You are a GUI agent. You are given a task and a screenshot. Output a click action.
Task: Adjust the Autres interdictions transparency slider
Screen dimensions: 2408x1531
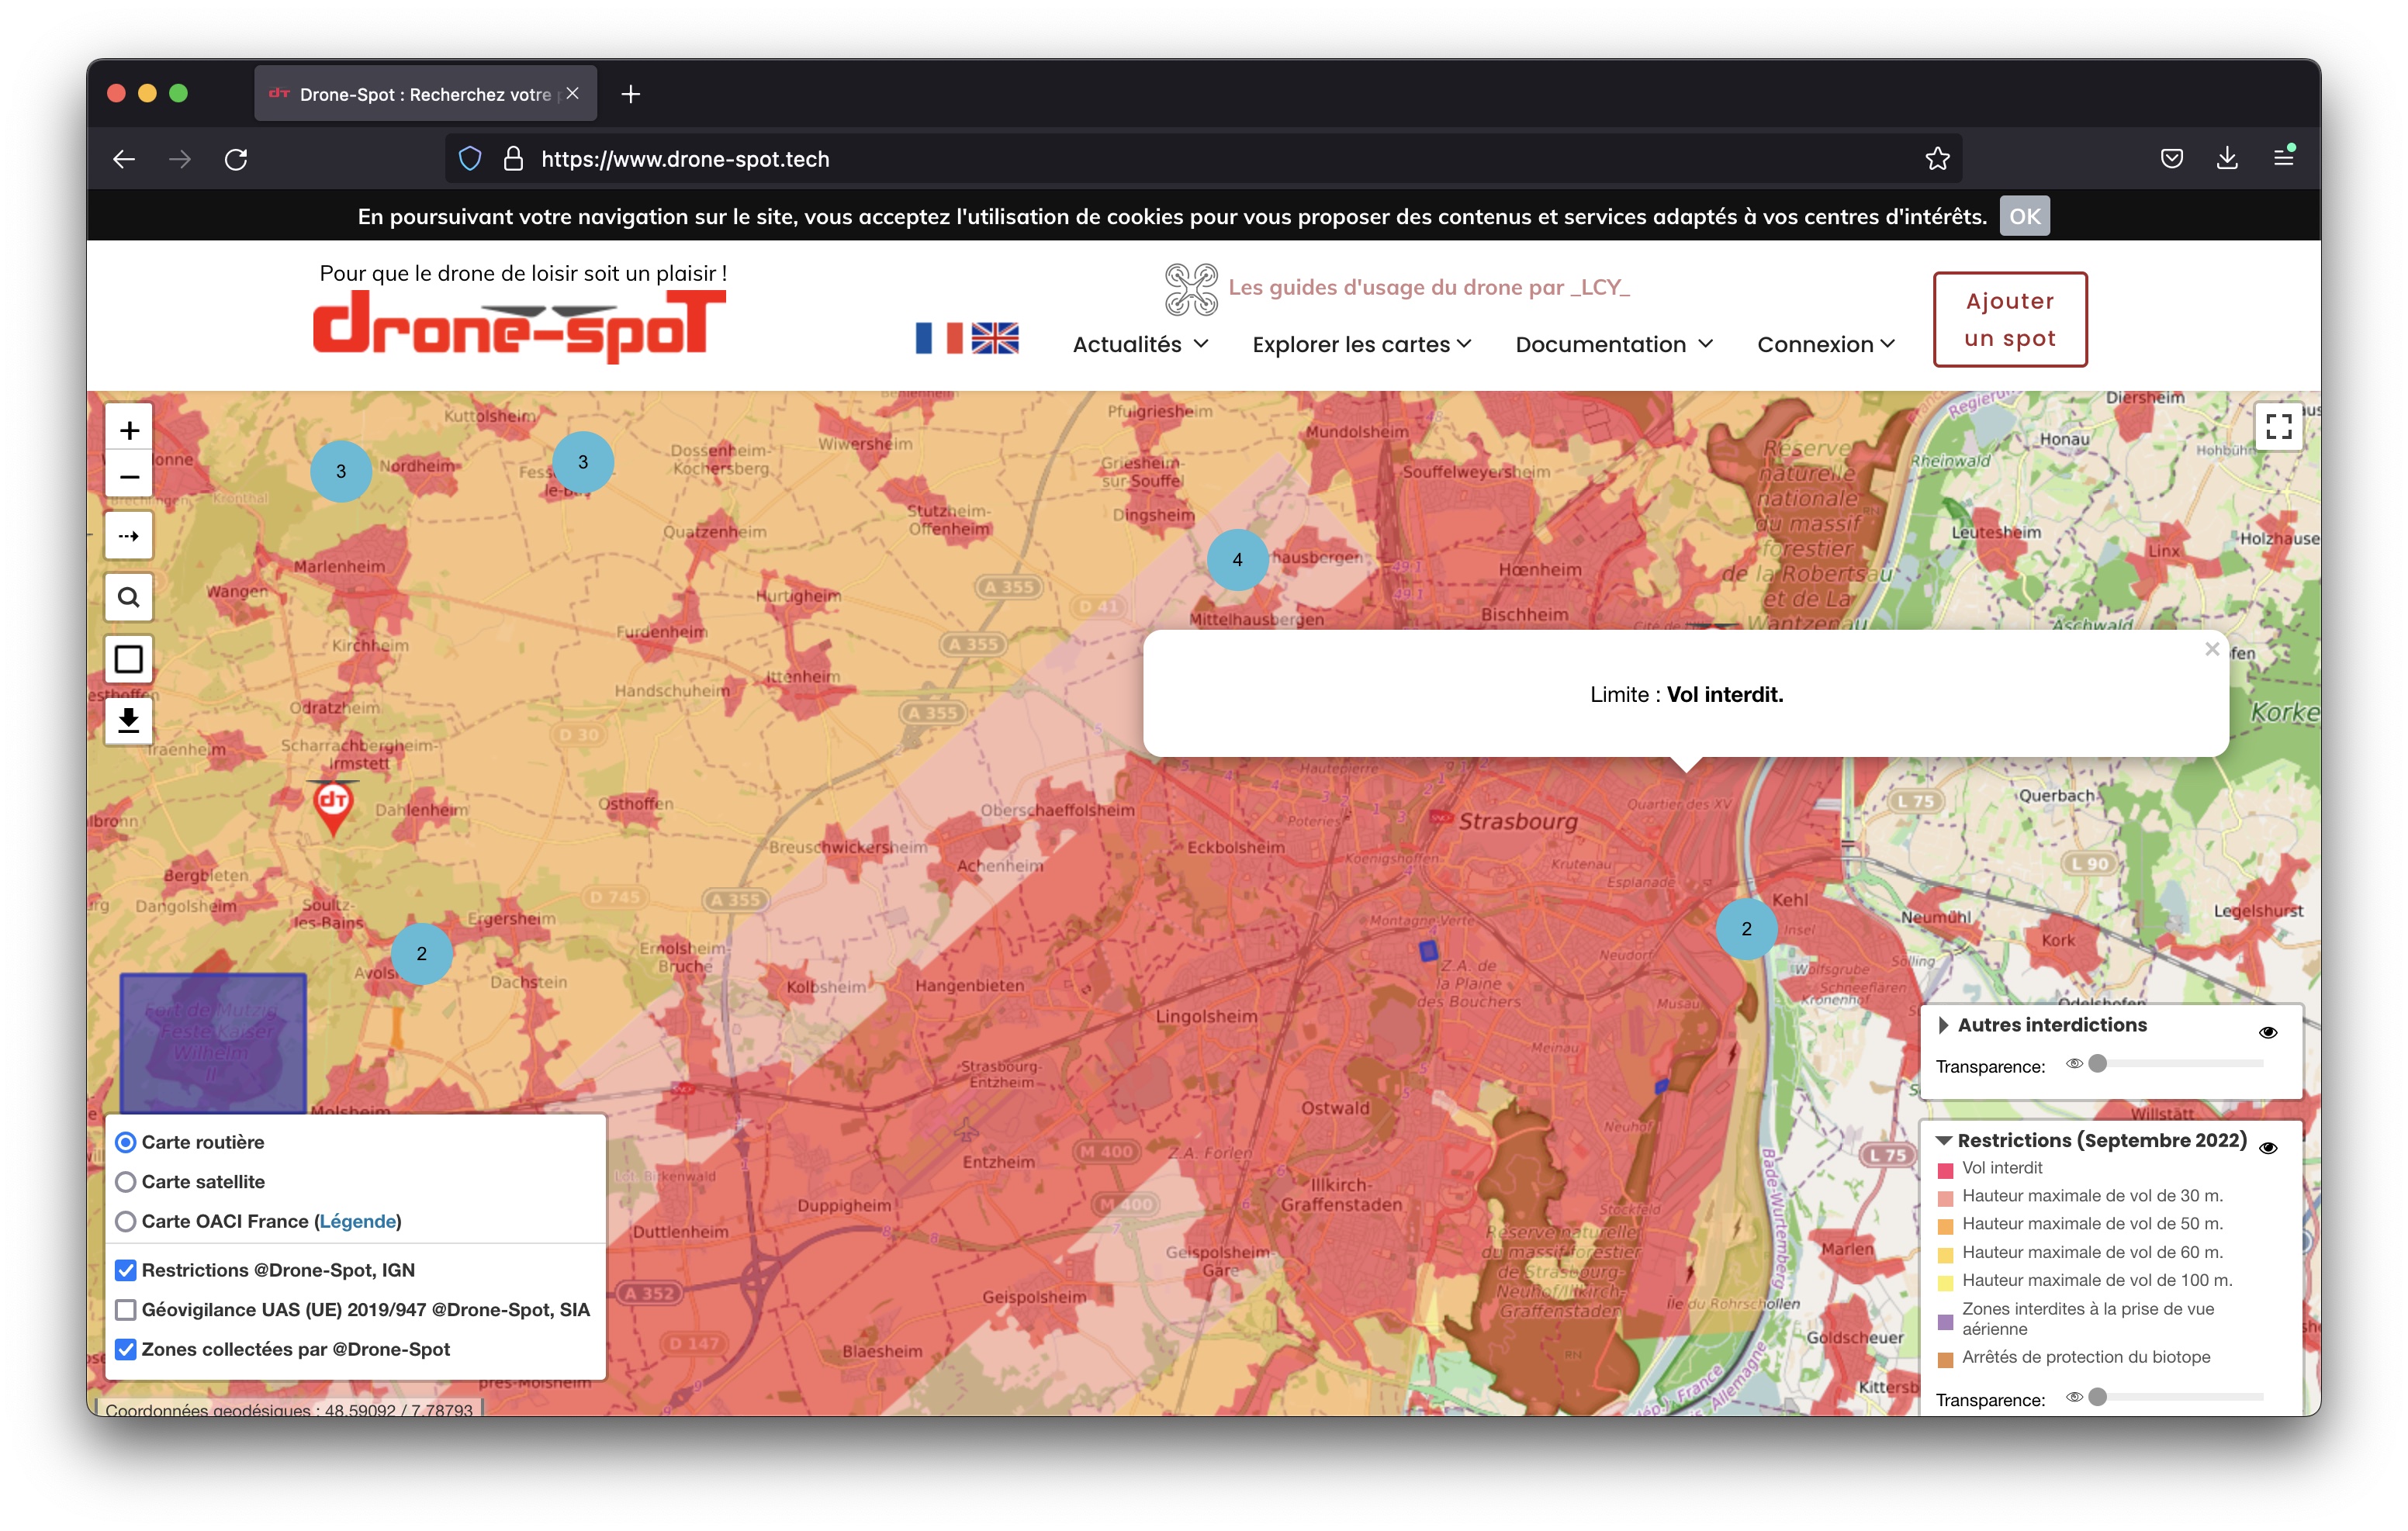[x=2098, y=1064]
